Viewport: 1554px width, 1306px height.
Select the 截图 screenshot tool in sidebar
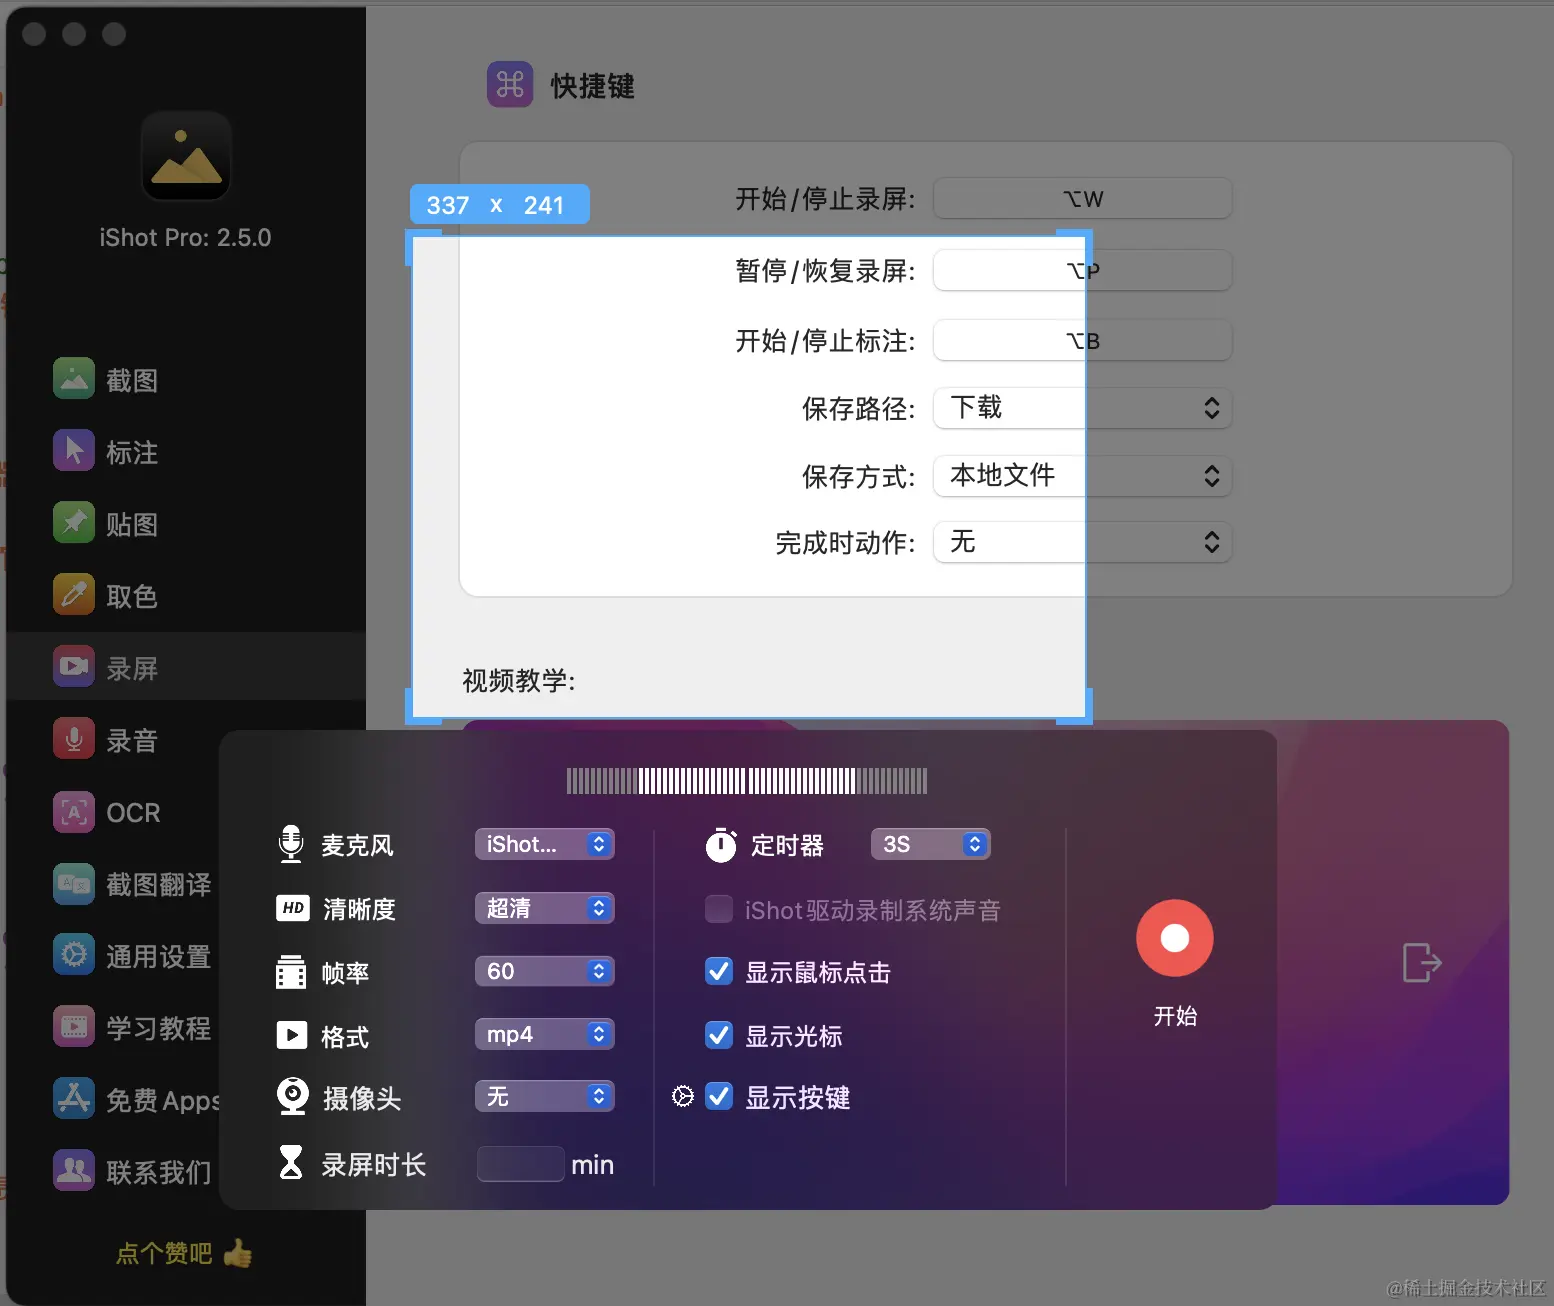coord(130,379)
